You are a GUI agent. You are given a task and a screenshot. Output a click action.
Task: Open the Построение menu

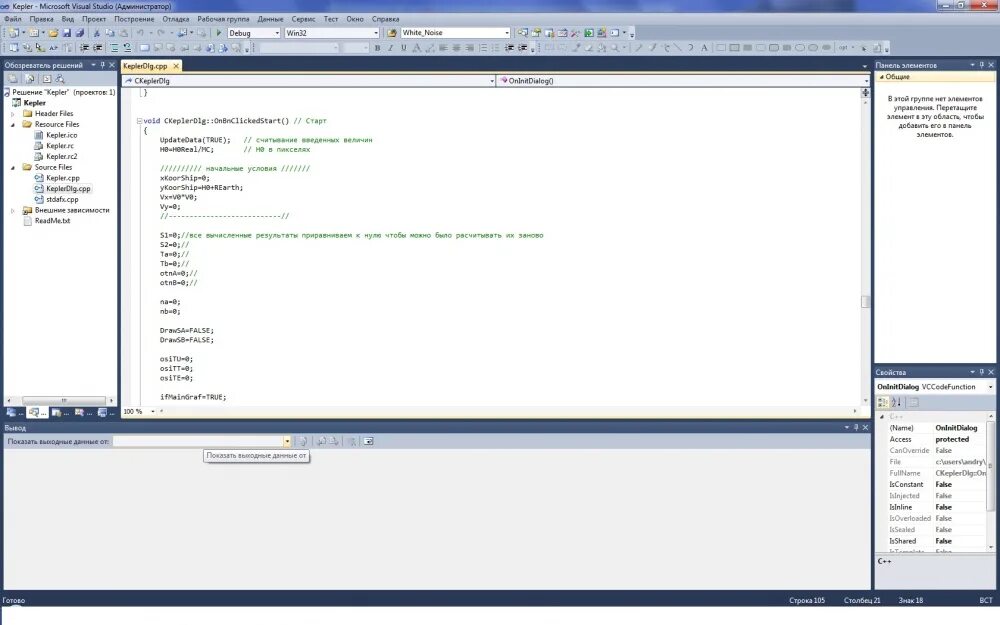134,19
